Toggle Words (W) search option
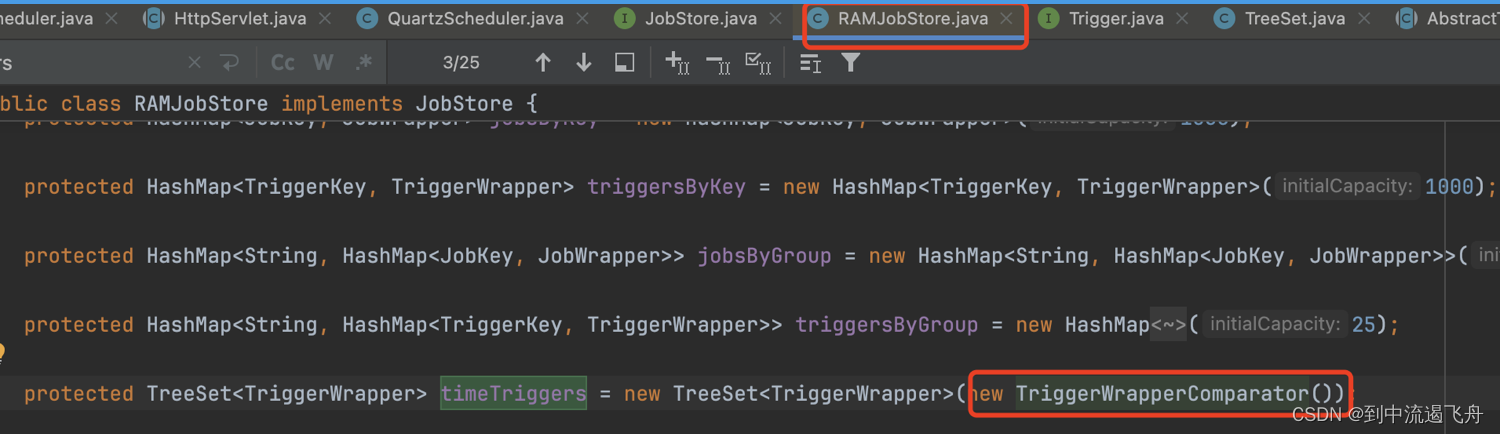 (x=323, y=63)
